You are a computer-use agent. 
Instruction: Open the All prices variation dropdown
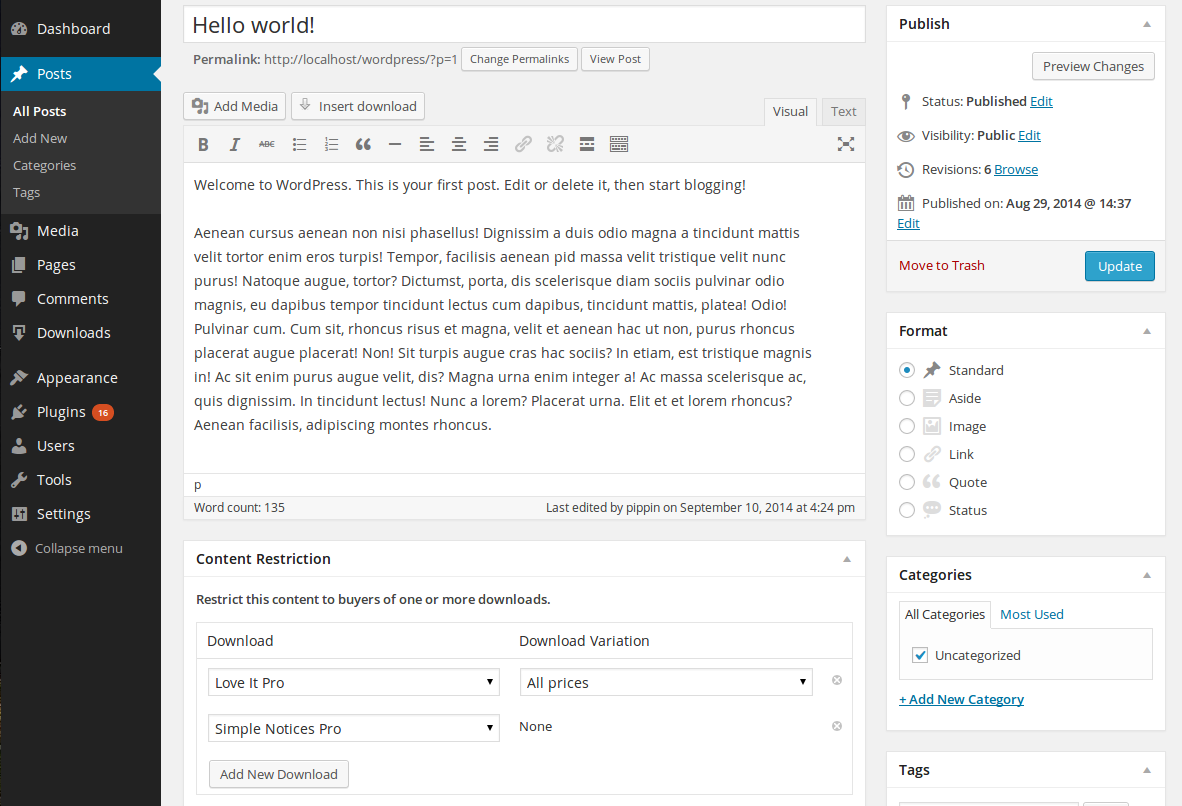(x=666, y=683)
